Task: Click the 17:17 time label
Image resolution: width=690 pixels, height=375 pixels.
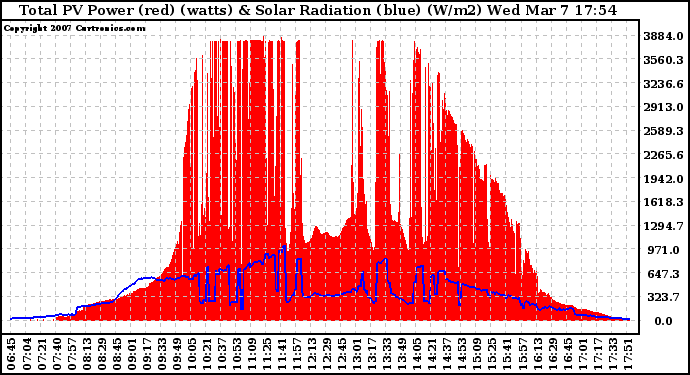Action: point(597,354)
